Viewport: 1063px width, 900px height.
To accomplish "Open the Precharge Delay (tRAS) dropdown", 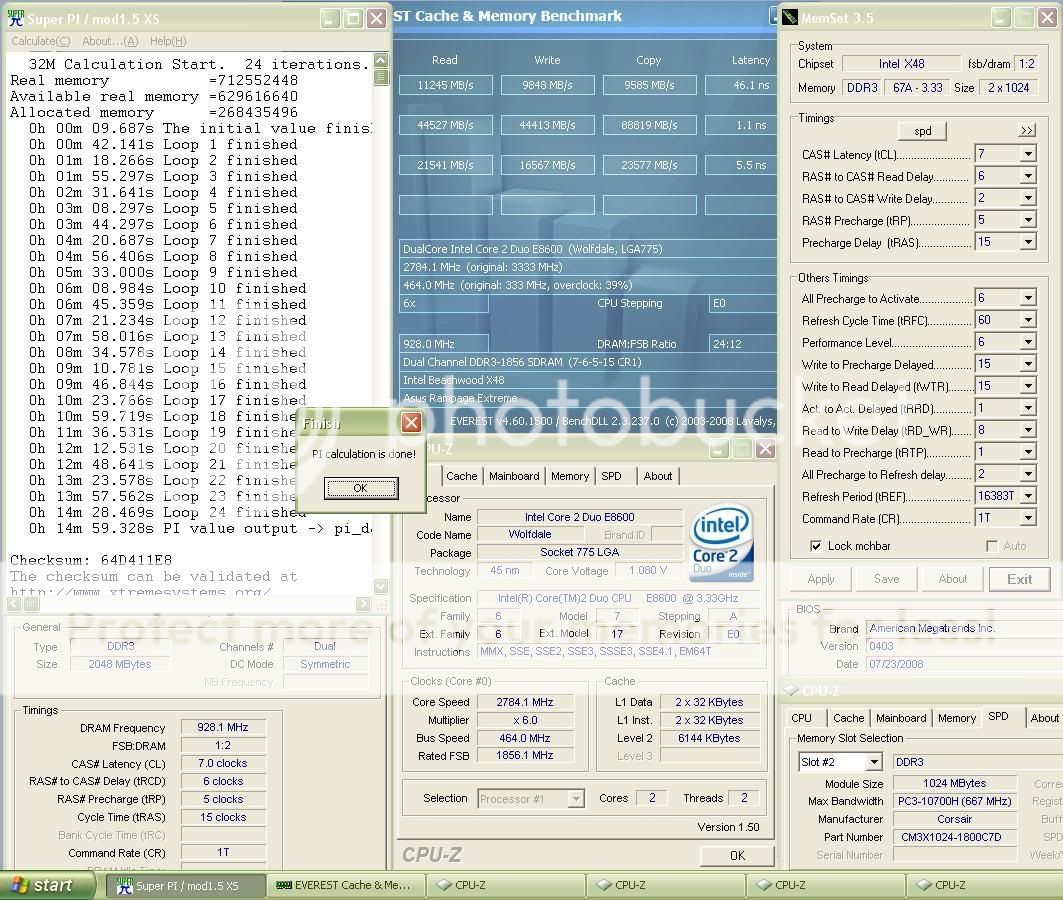I will coord(1028,242).
